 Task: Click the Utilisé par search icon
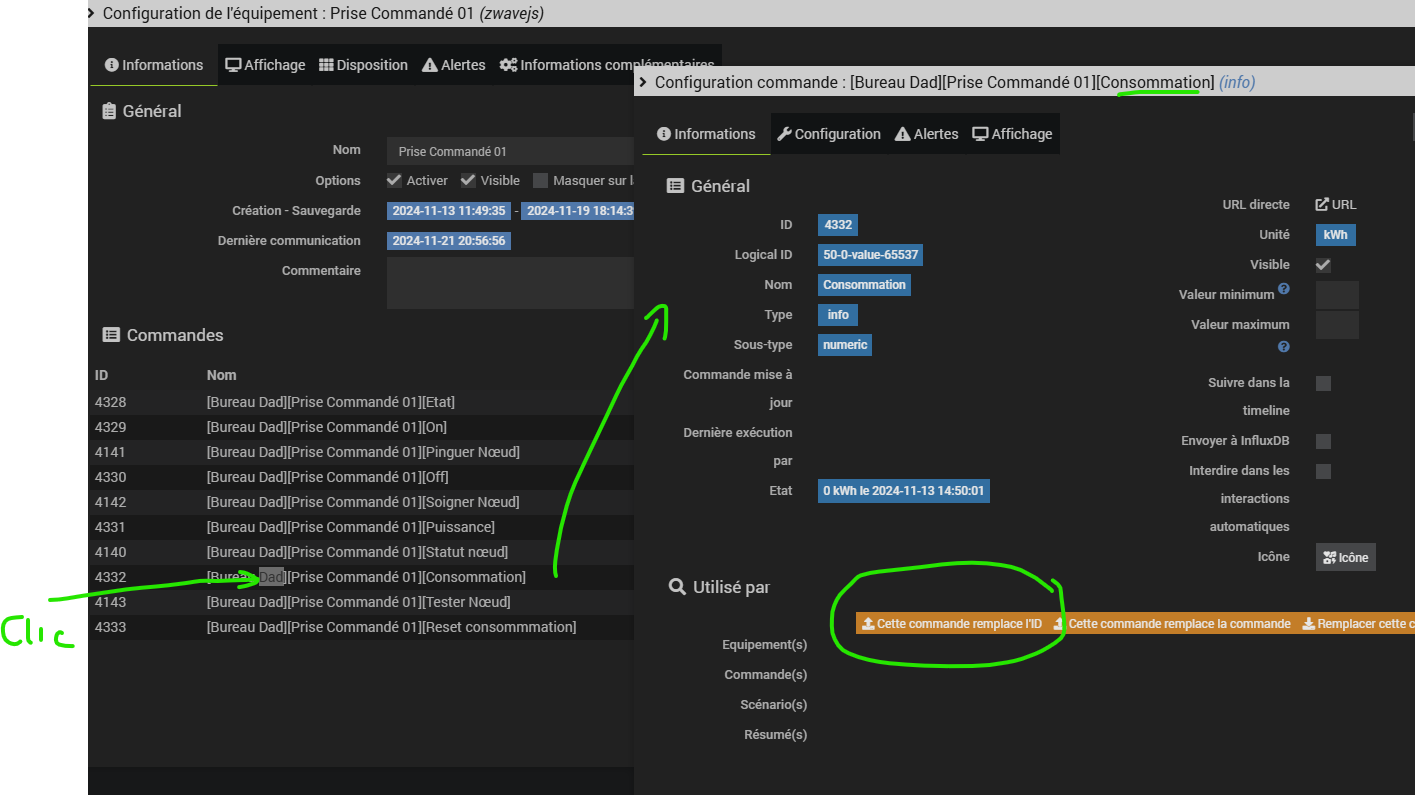(677, 587)
